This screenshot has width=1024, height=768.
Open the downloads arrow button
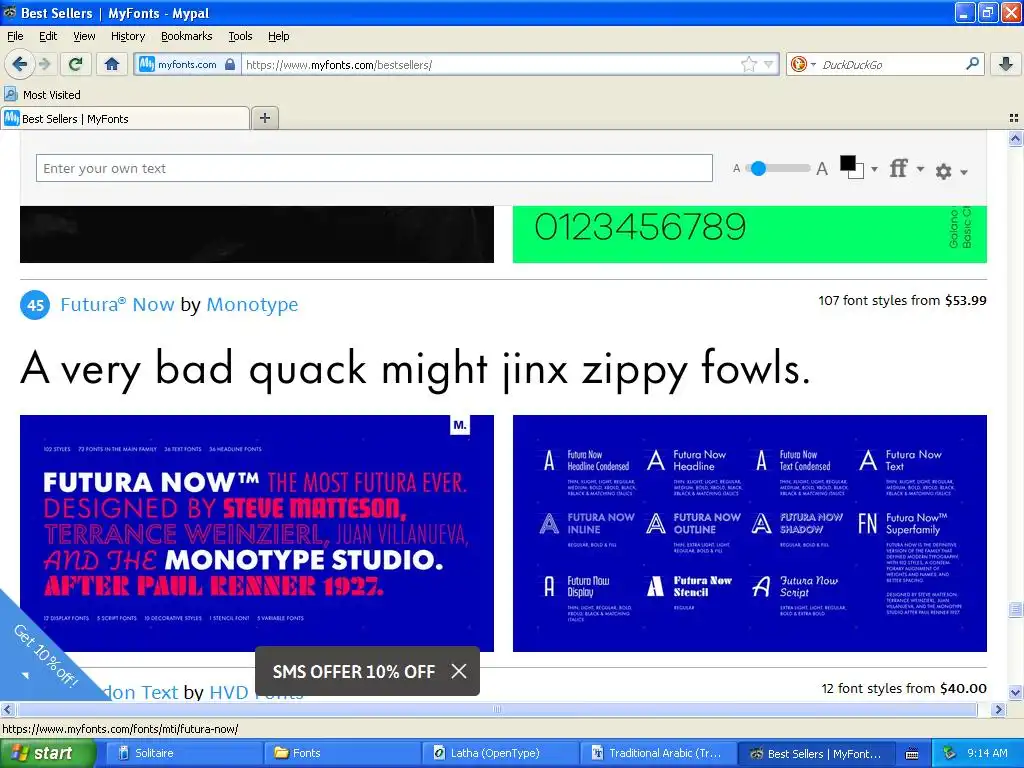[1006, 64]
